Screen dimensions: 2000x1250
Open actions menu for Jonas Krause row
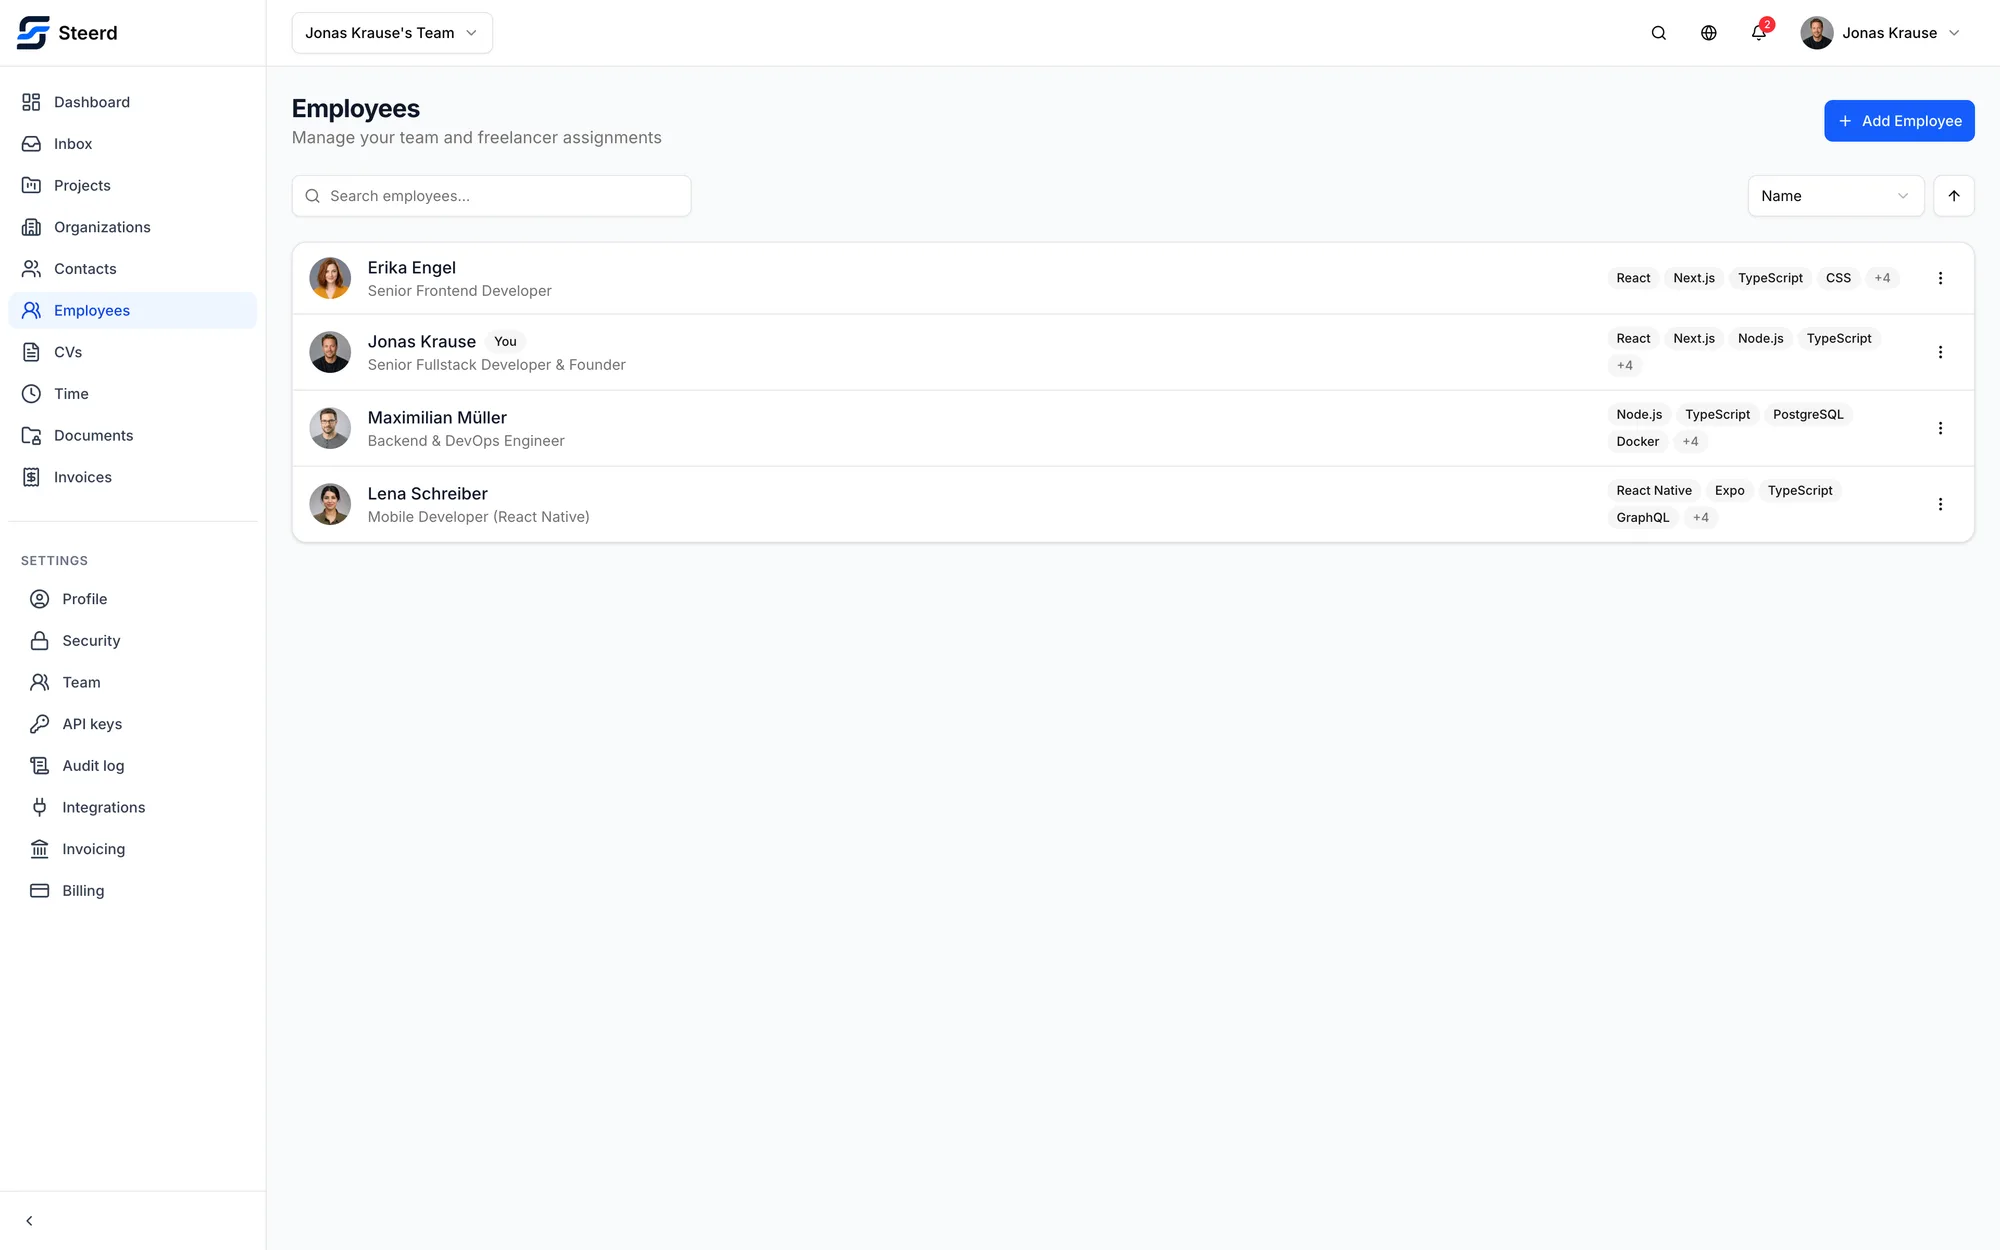[1940, 352]
